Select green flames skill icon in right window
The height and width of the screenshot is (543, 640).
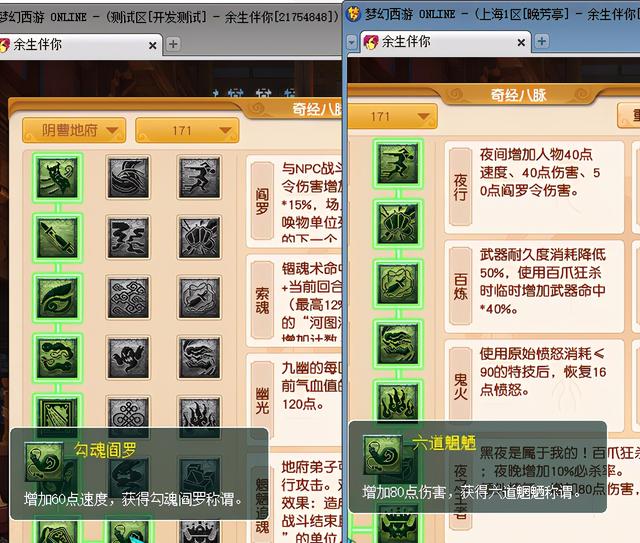pos(398,401)
